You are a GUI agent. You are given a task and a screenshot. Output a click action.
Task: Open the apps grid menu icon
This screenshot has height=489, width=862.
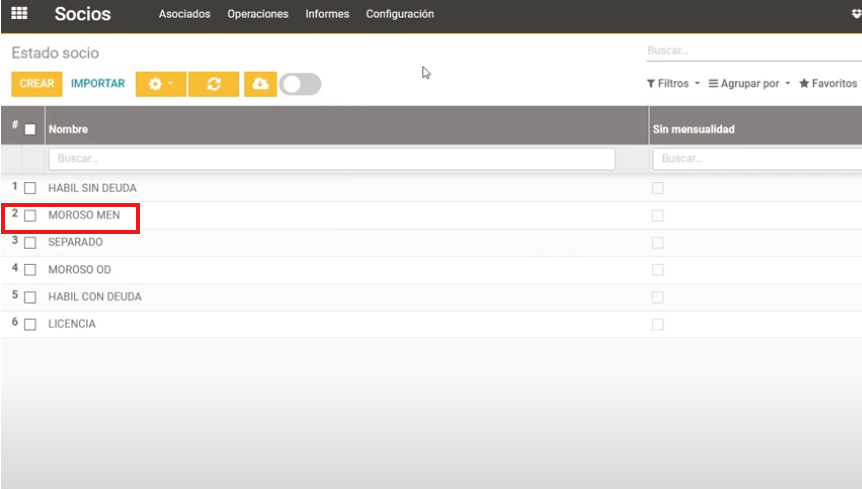(x=19, y=14)
